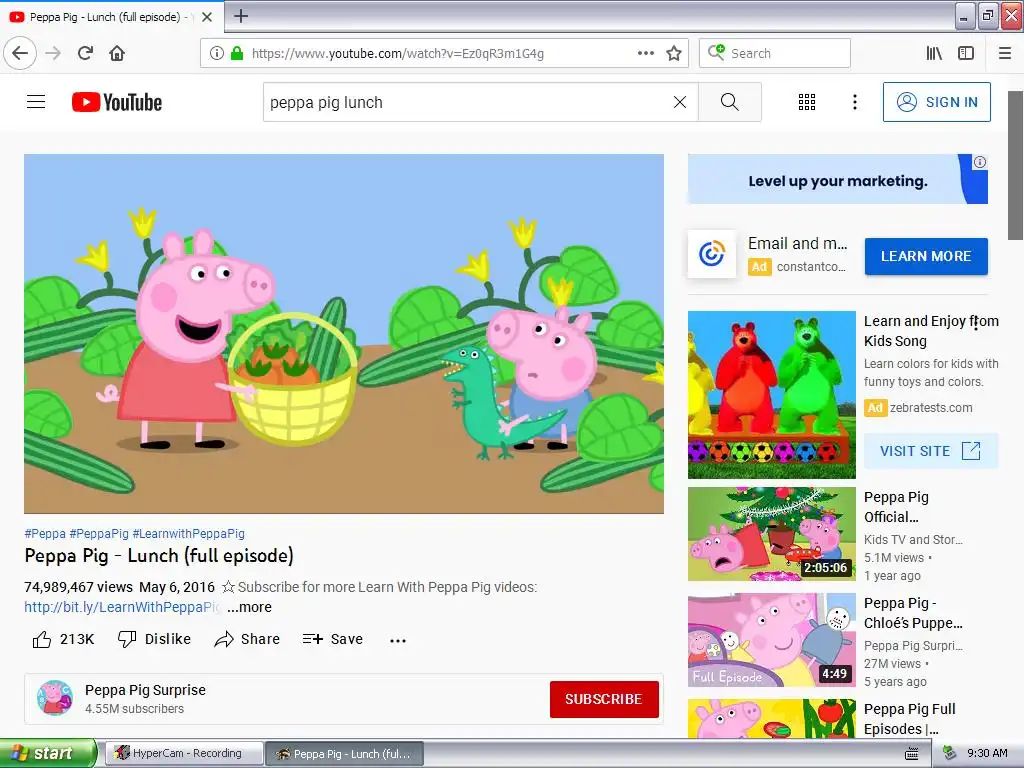
Task: Open the bit.ly LearnWithPeppaPig link
Action: pyautogui.click(x=122, y=607)
